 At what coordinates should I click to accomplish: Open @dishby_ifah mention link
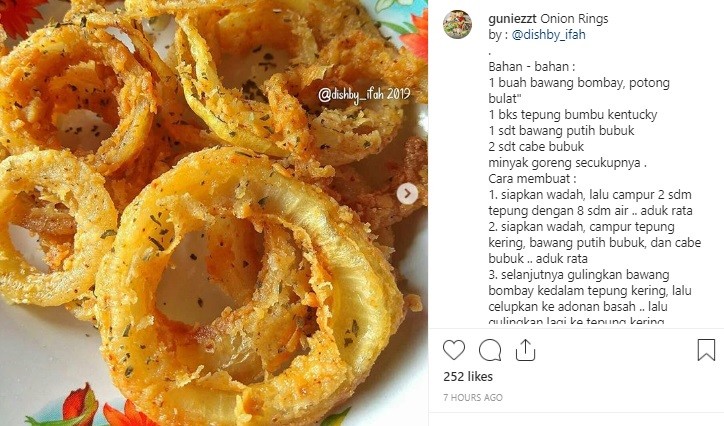pos(549,35)
